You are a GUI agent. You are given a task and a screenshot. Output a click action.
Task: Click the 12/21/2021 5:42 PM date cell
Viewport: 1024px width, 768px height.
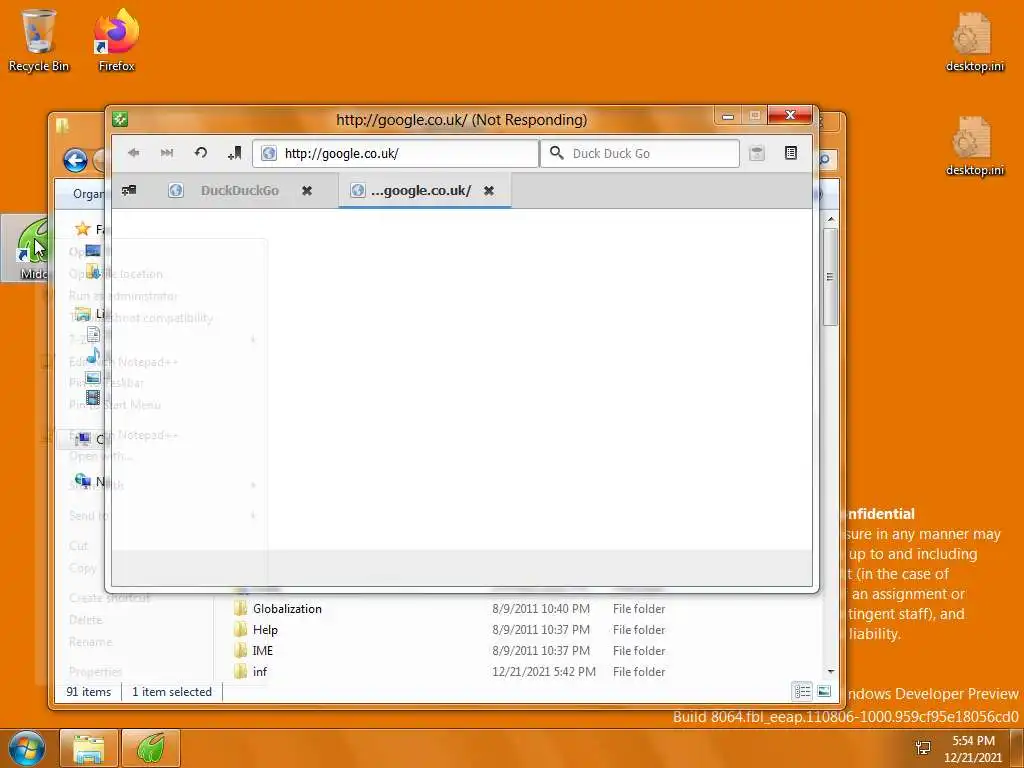[x=544, y=671]
